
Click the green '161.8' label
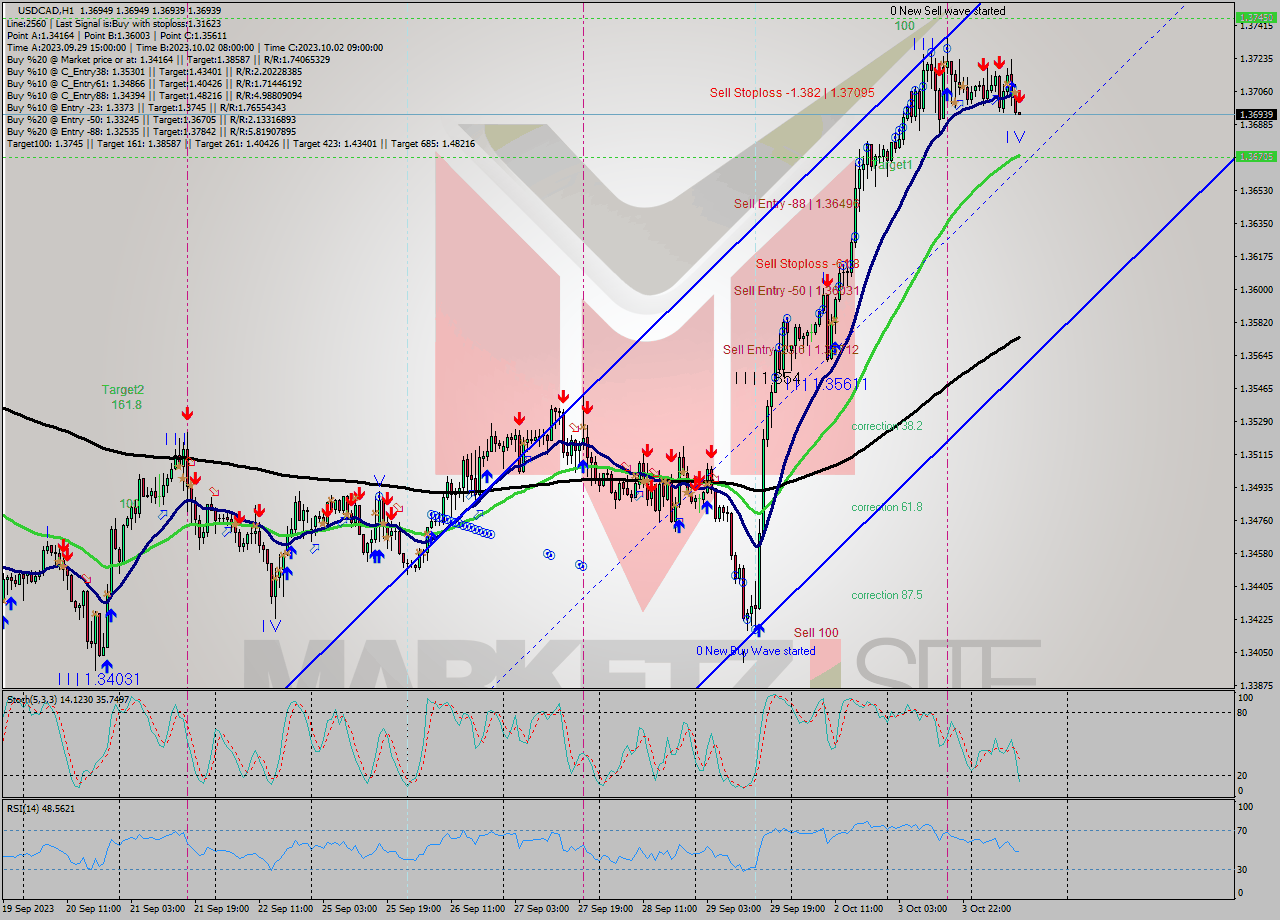tap(126, 405)
